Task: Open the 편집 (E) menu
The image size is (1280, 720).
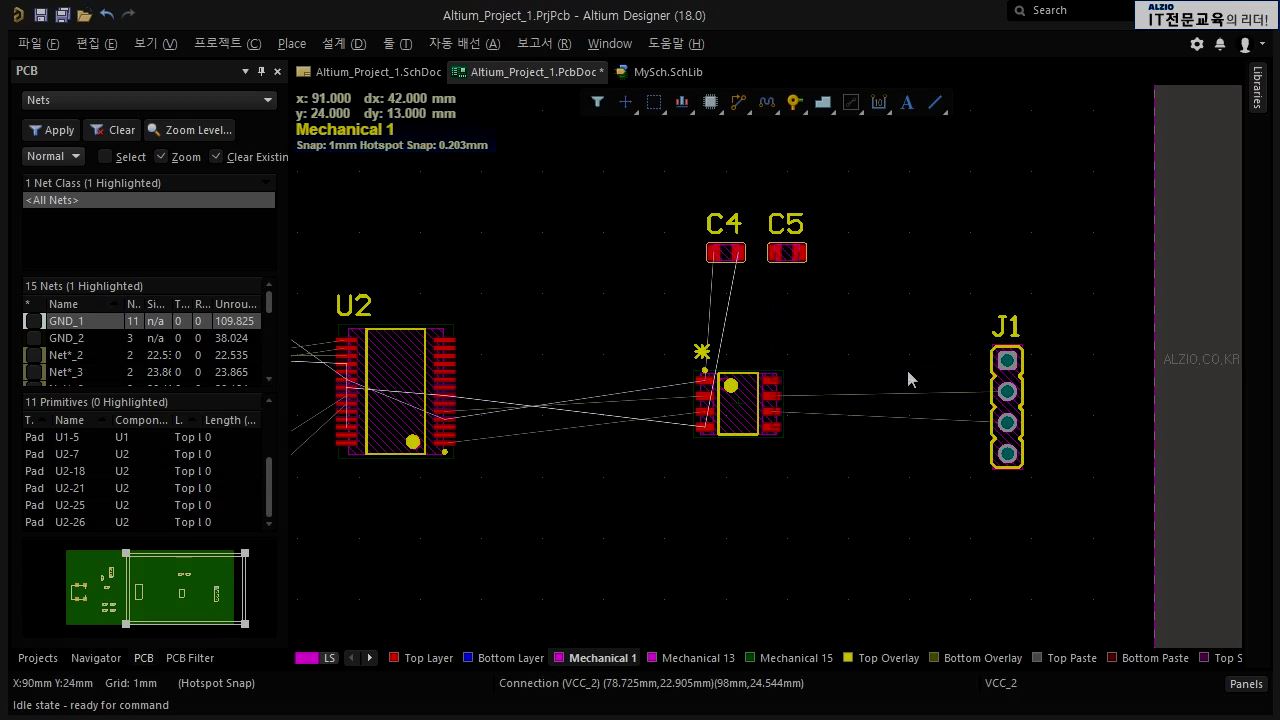Action: (x=96, y=44)
